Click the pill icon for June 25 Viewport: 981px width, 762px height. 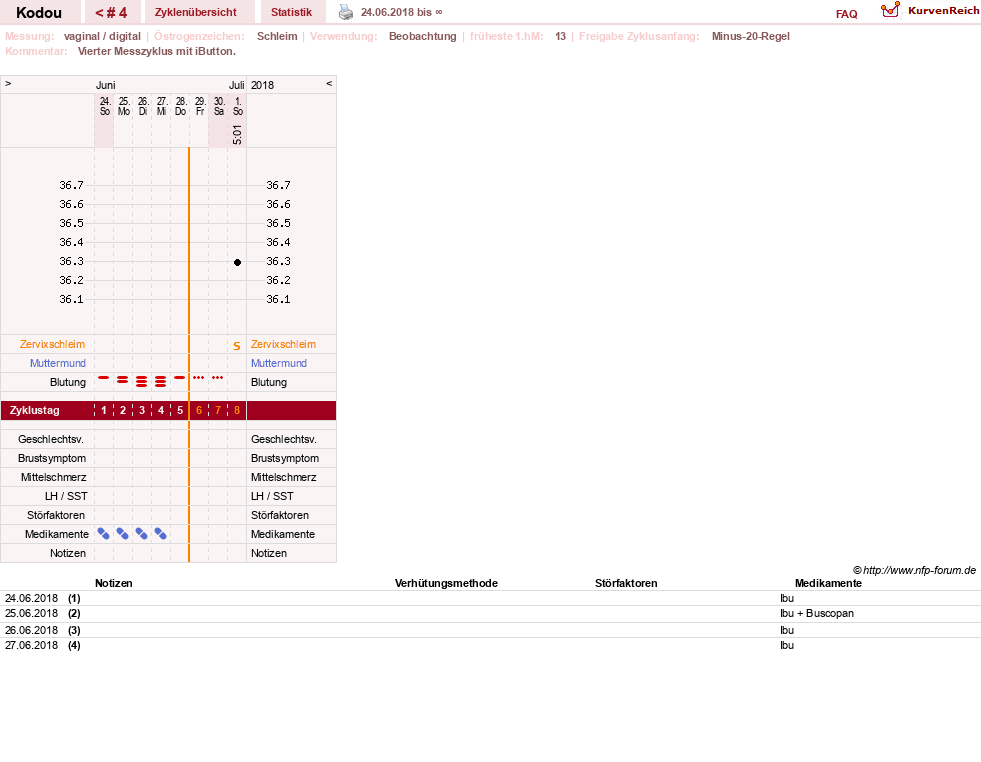coord(123,534)
